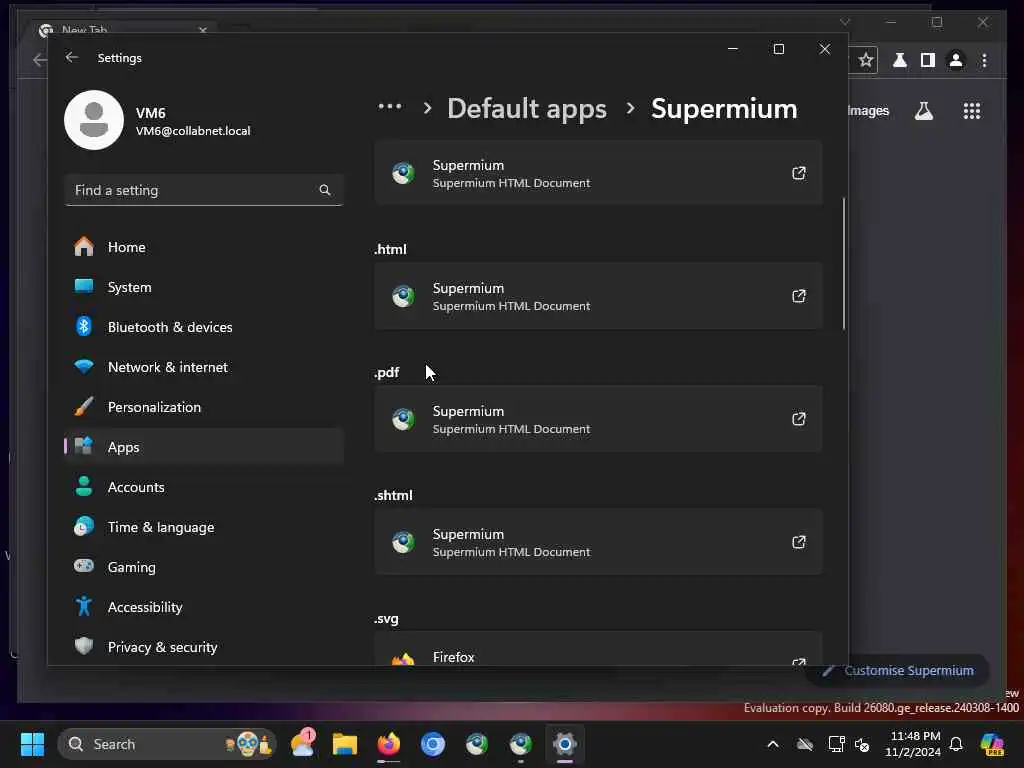Click the Gaming controller icon
This screenshot has height=768, width=1024.
[x=84, y=566]
